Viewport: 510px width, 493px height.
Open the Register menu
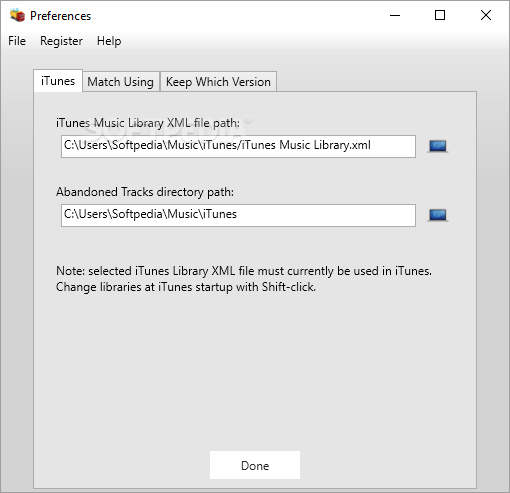pos(61,41)
